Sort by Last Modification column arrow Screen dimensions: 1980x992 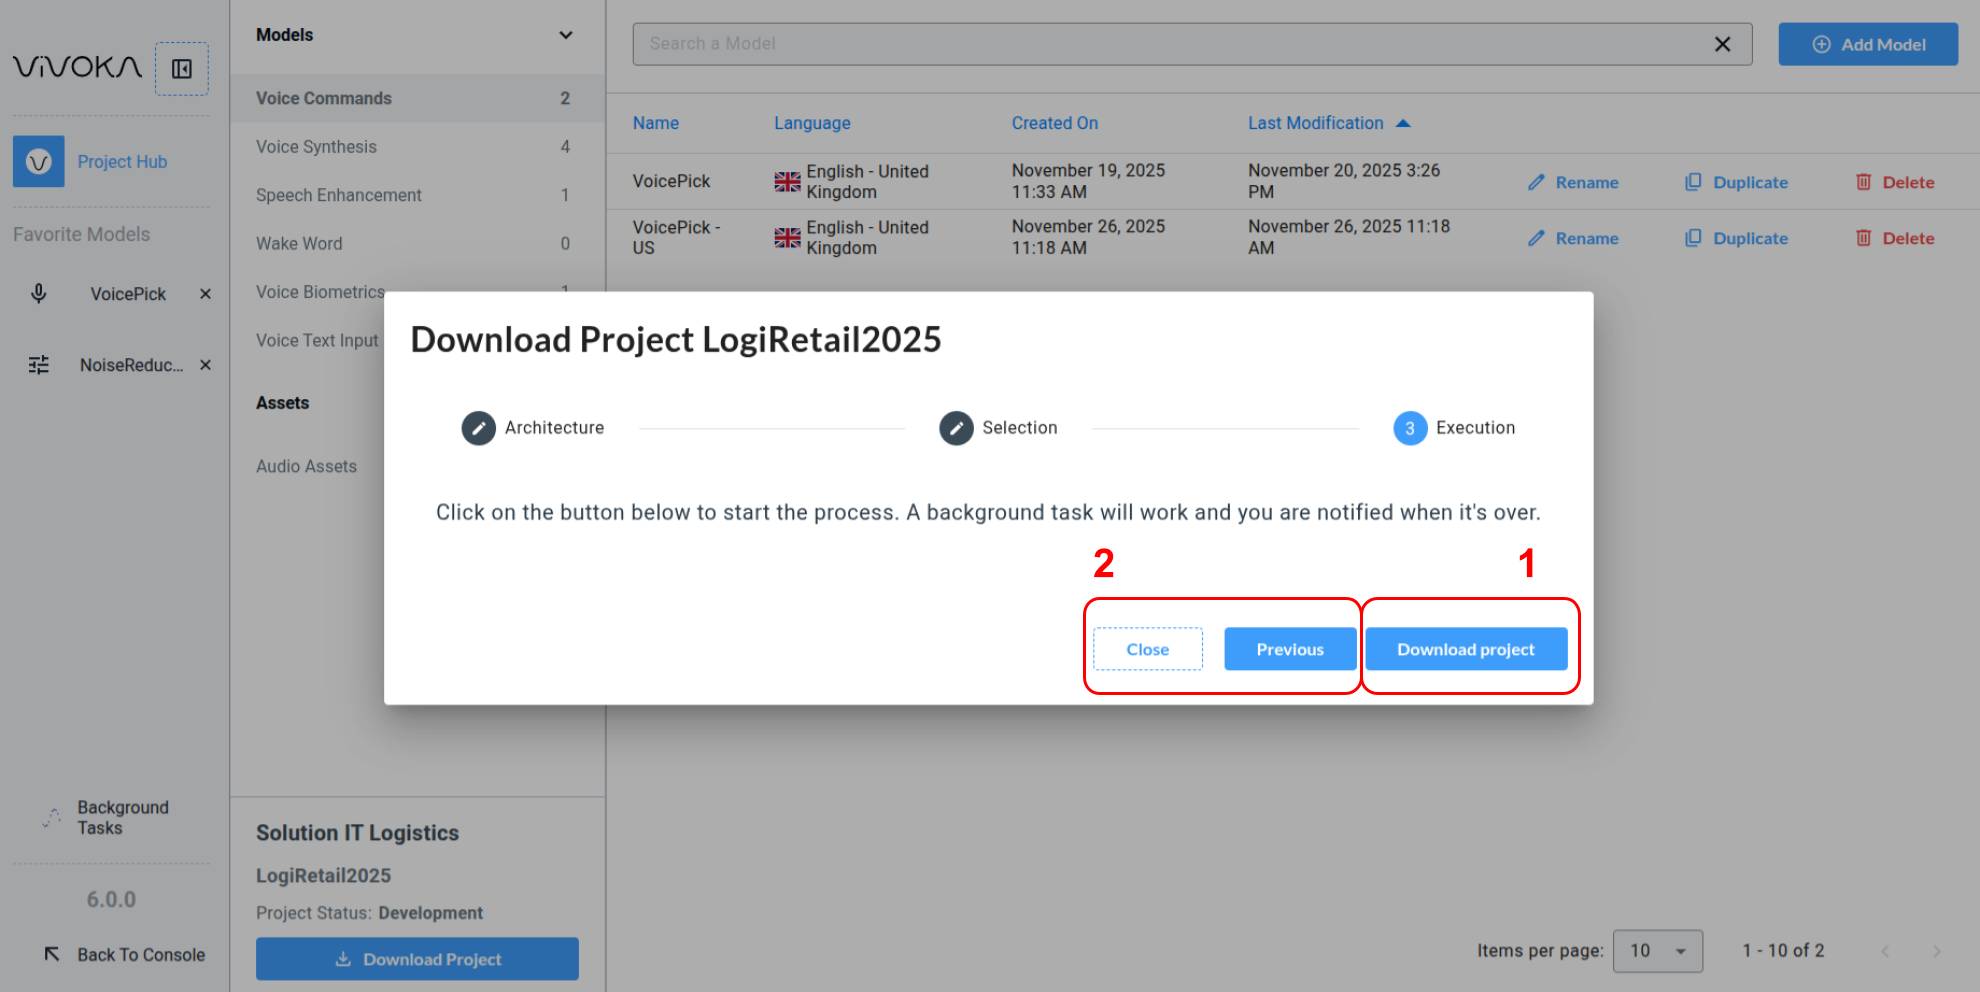tap(1403, 123)
